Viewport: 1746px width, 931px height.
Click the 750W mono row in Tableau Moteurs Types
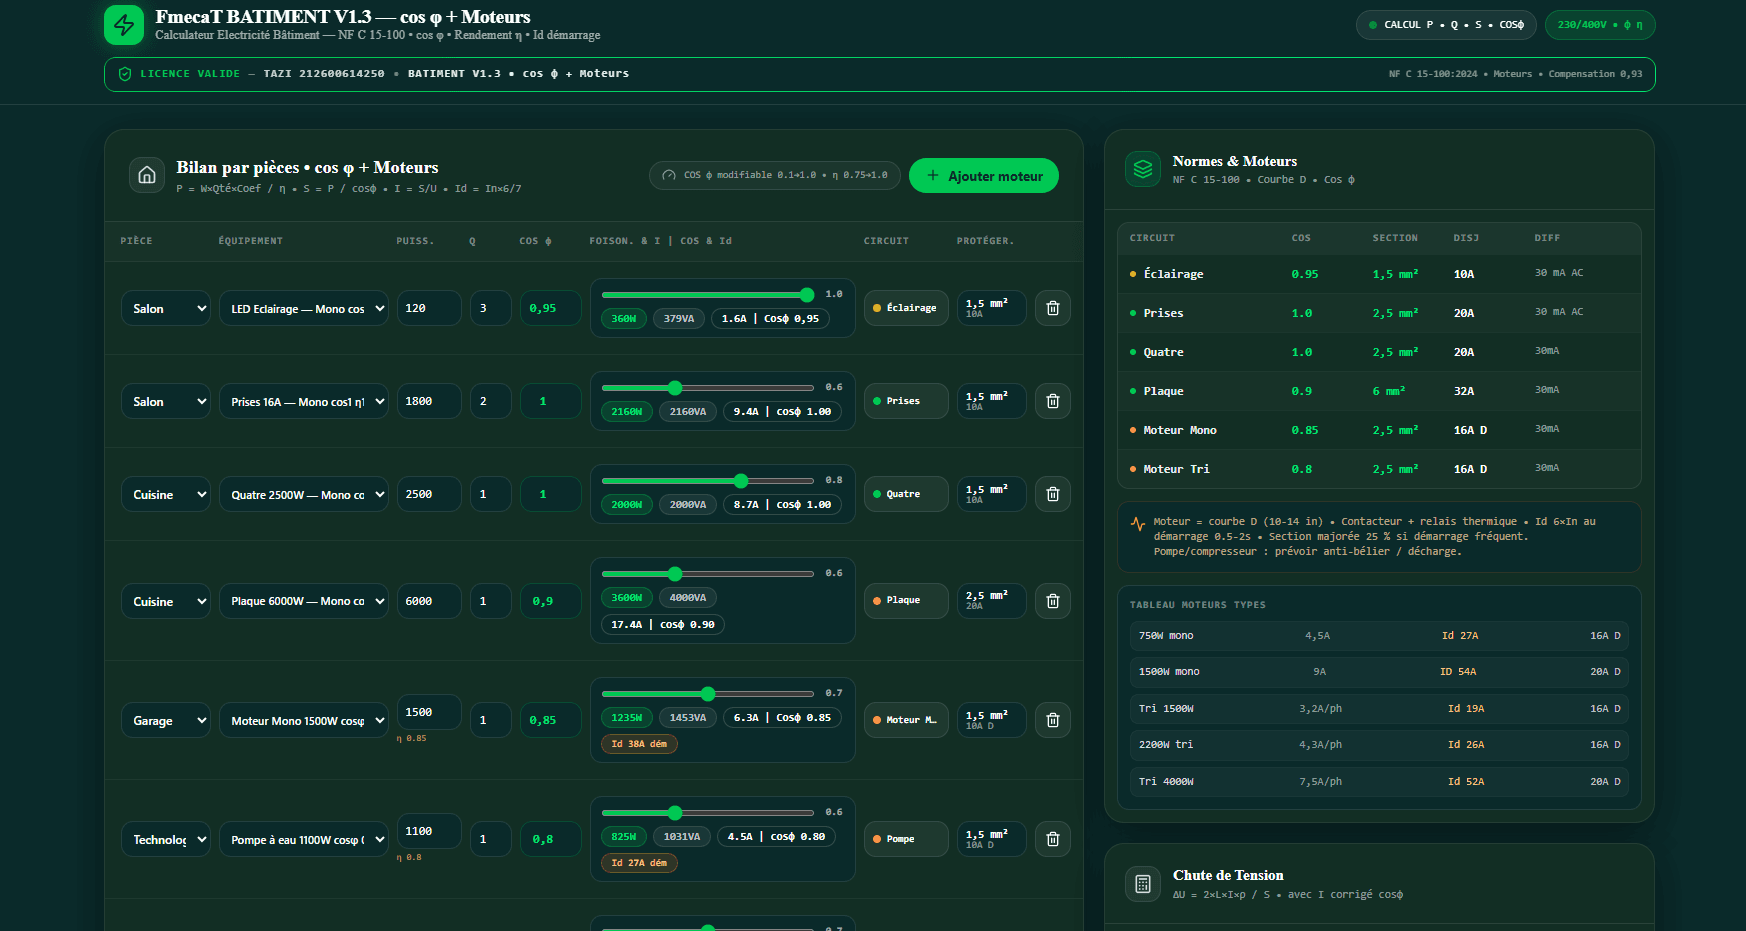pos(1379,636)
